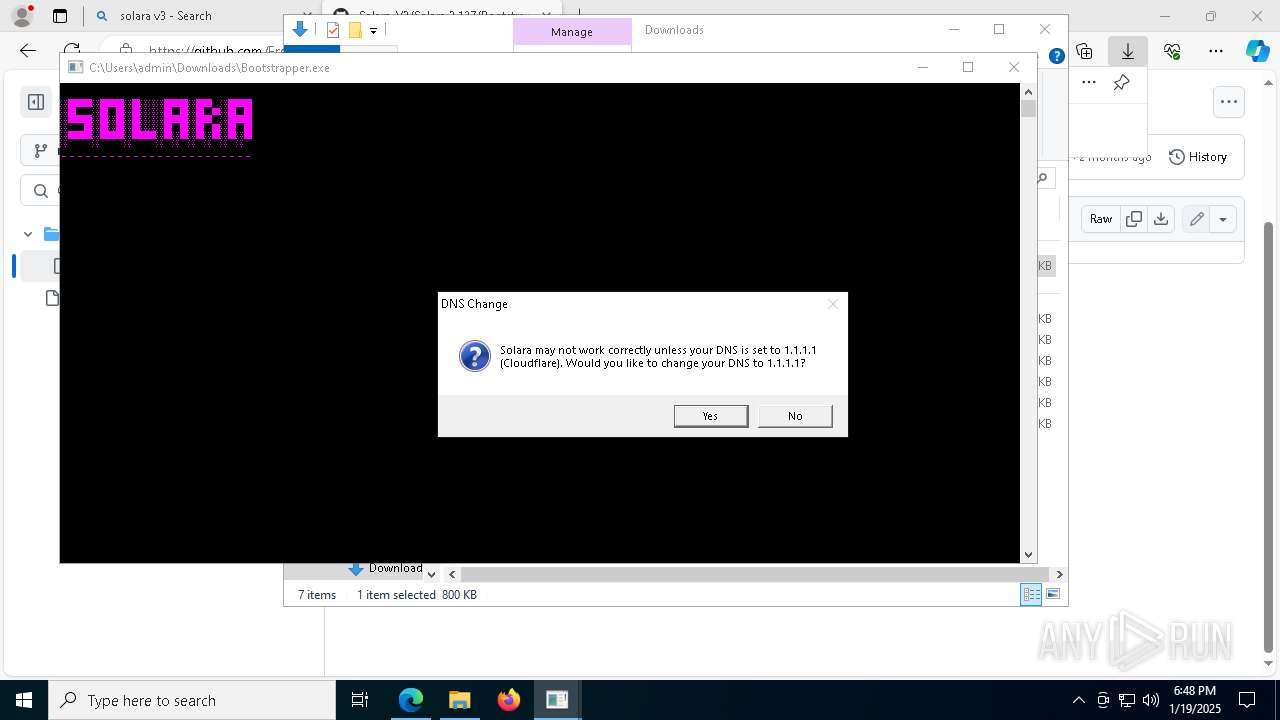Click Explorer quick access down-arrow icon
The height and width of the screenshot is (720, 1280).
pyautogui.click(x=300, y=30)
